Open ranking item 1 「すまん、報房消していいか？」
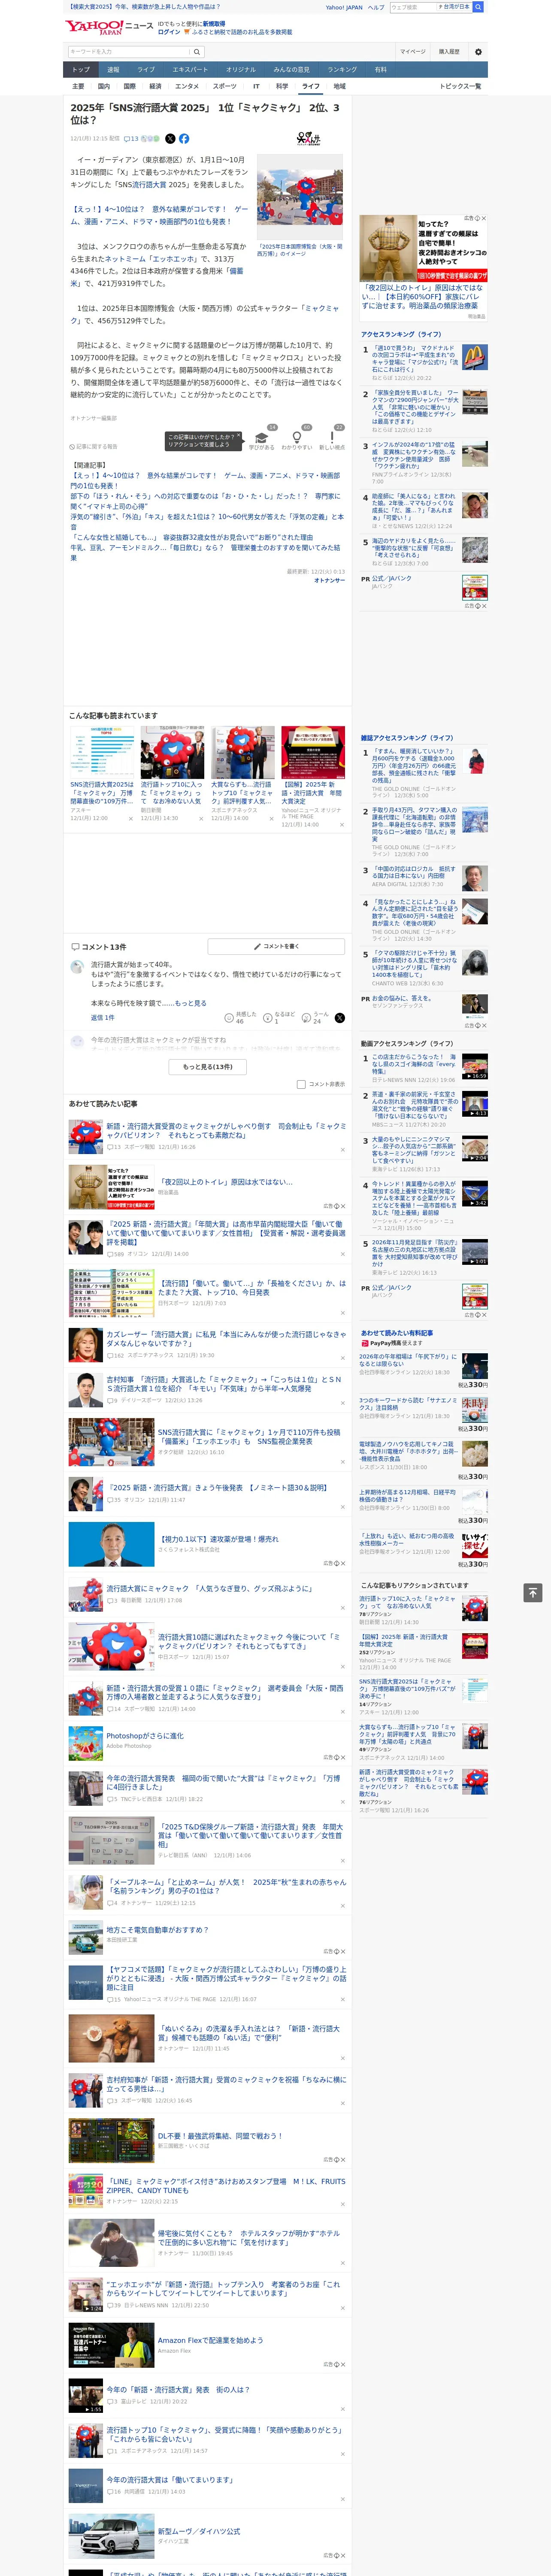 pyautogui.click(x=414, y=765)
